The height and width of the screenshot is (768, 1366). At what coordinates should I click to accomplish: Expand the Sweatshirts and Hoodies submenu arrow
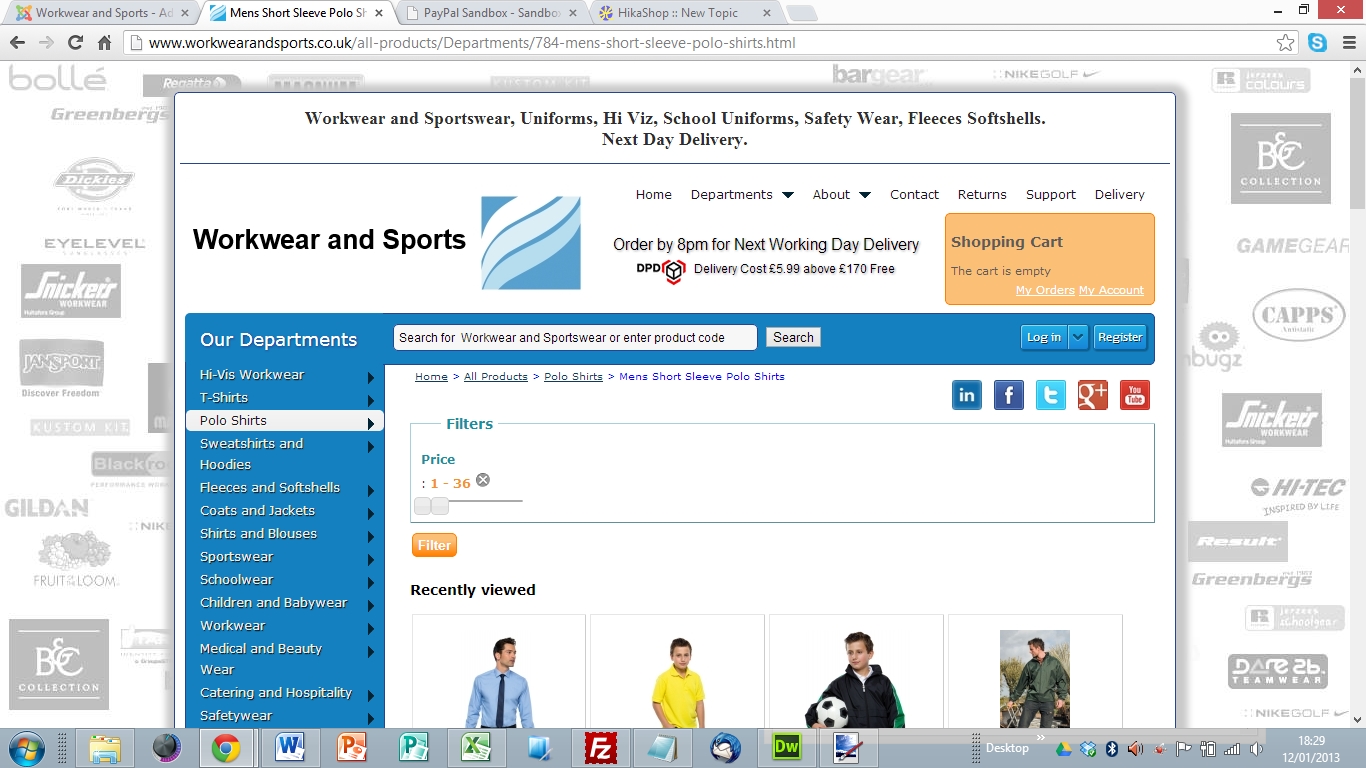pyautogui.click(x=371, y=447)
